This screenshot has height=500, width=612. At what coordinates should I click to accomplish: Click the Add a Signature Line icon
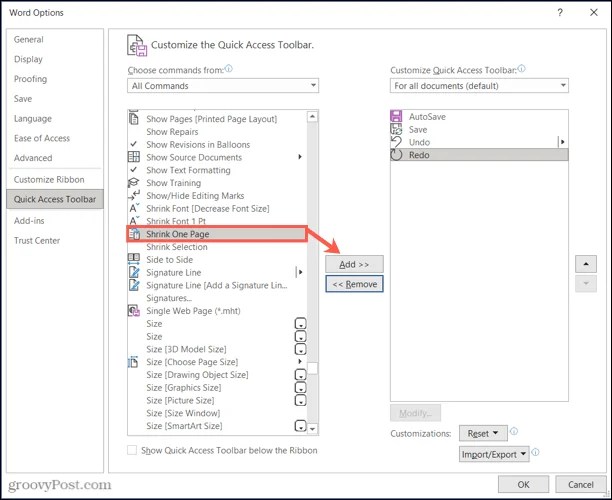(134, 285)
